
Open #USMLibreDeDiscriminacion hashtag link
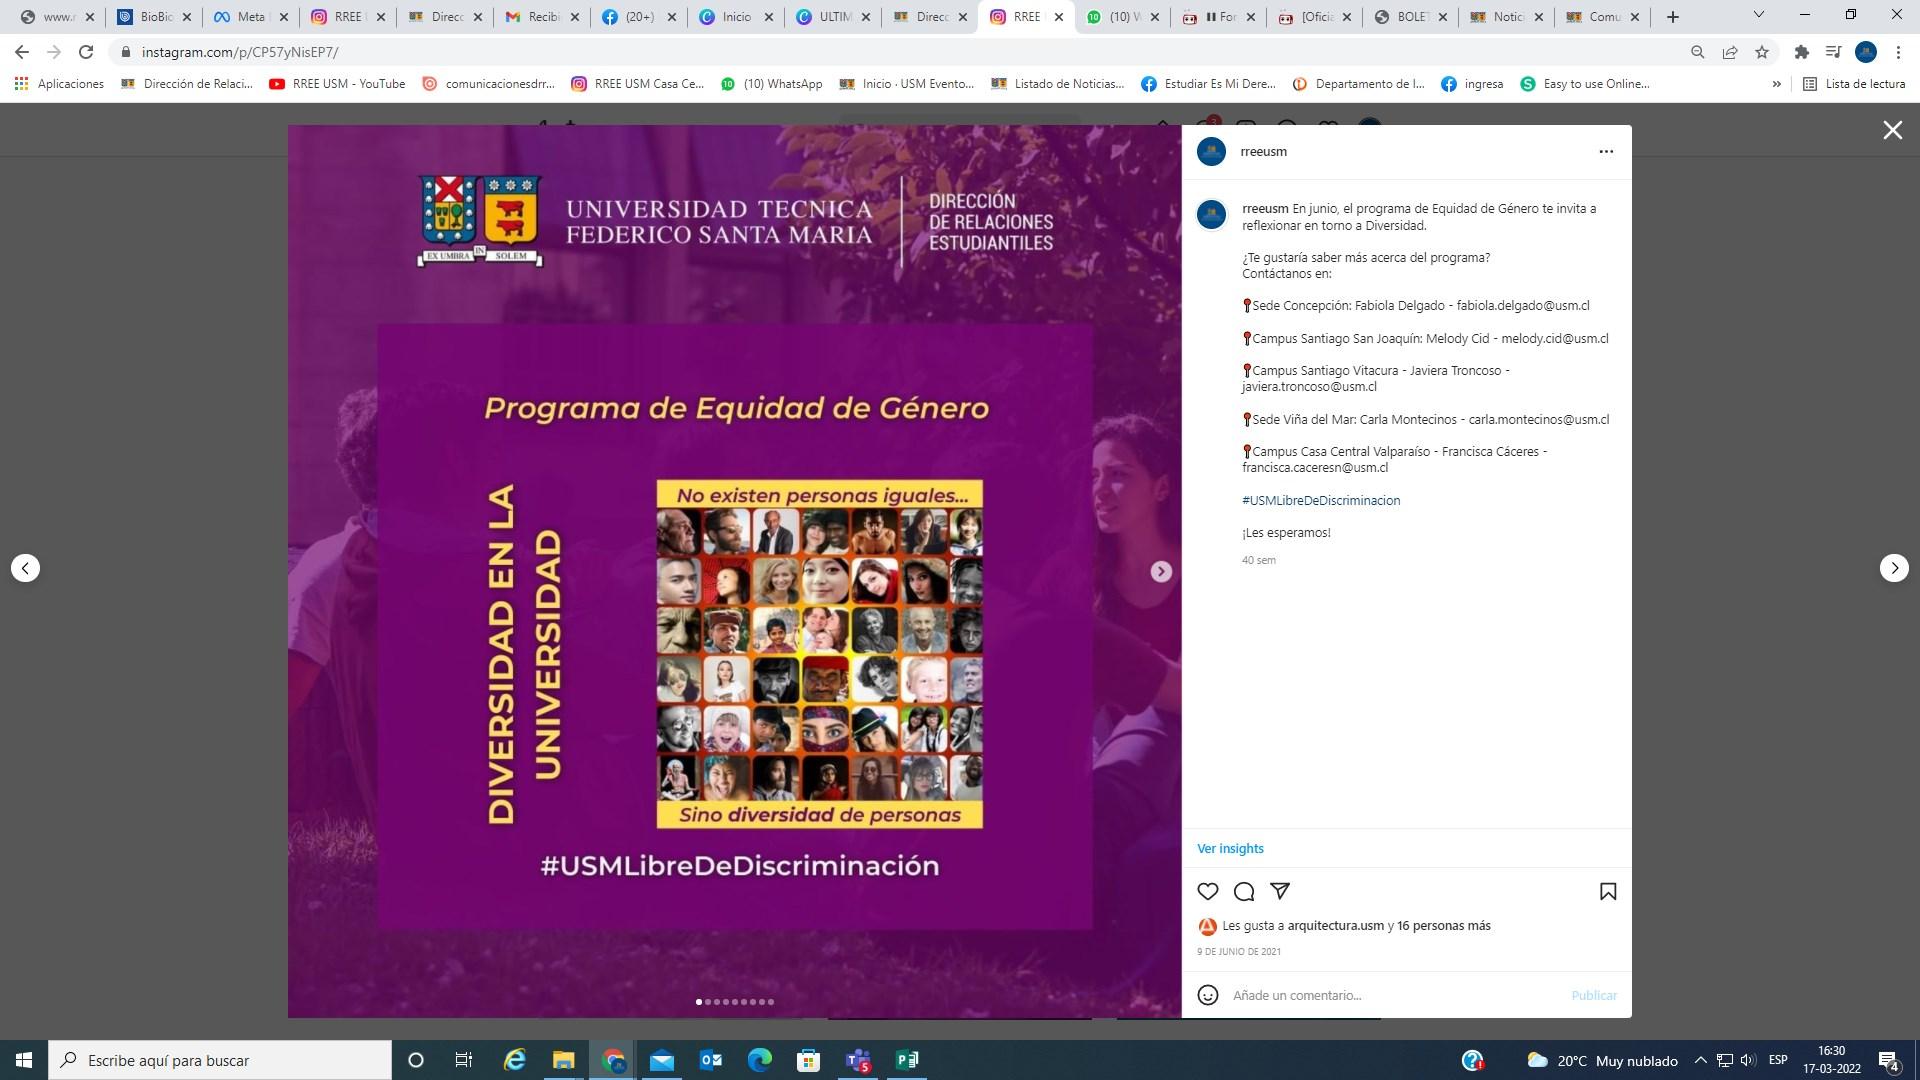[1320, 500]
